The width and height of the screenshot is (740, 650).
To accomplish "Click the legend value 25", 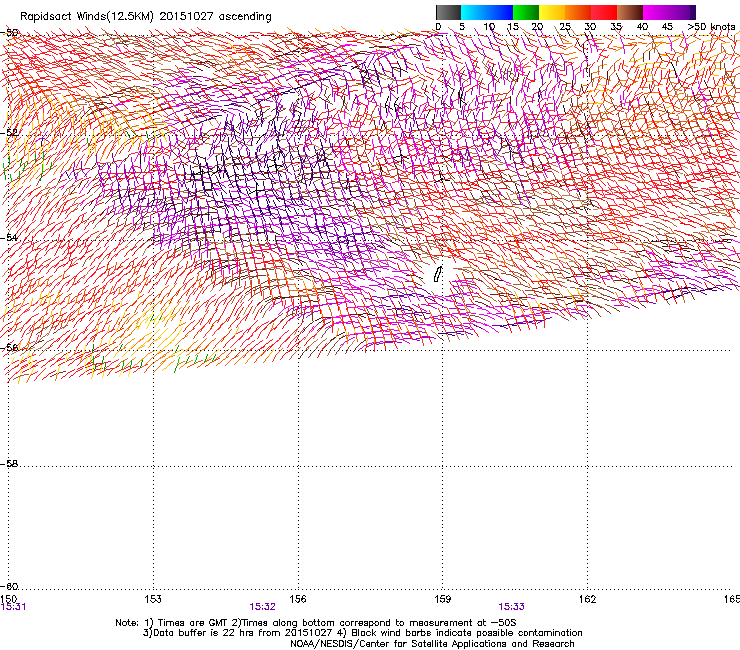I will point(565,27).
